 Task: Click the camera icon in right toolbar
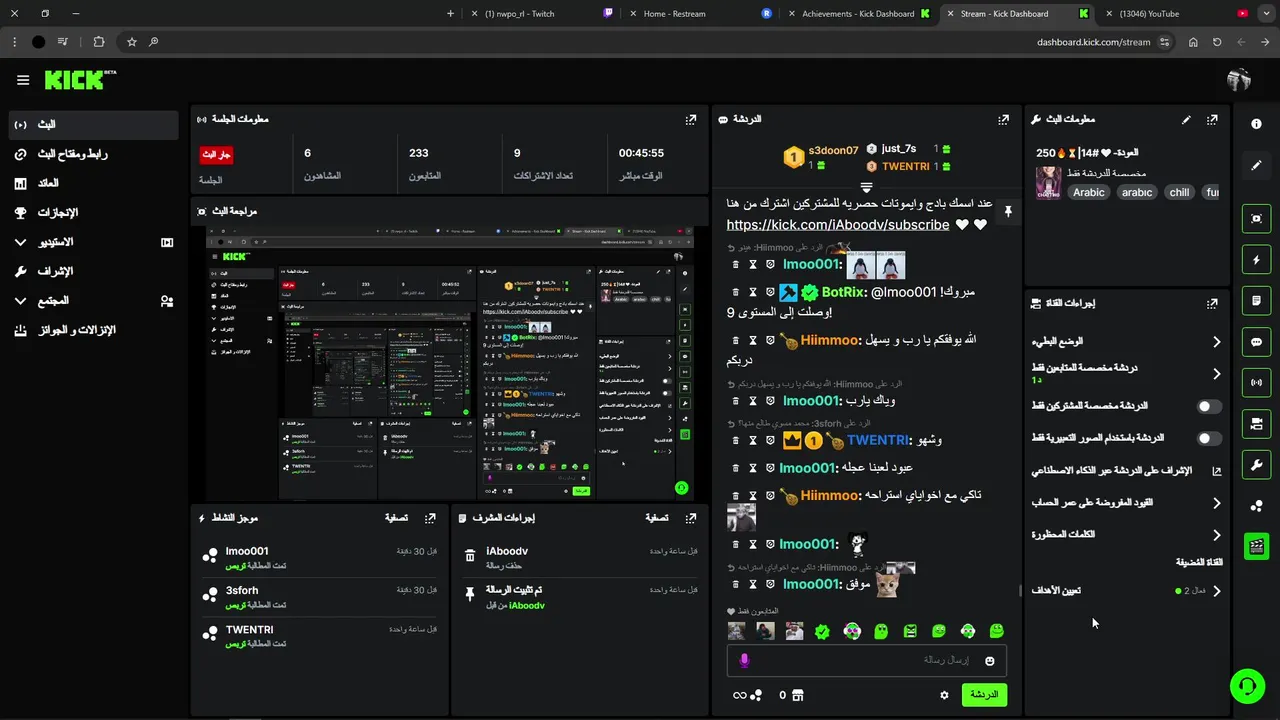[1256, 424]
